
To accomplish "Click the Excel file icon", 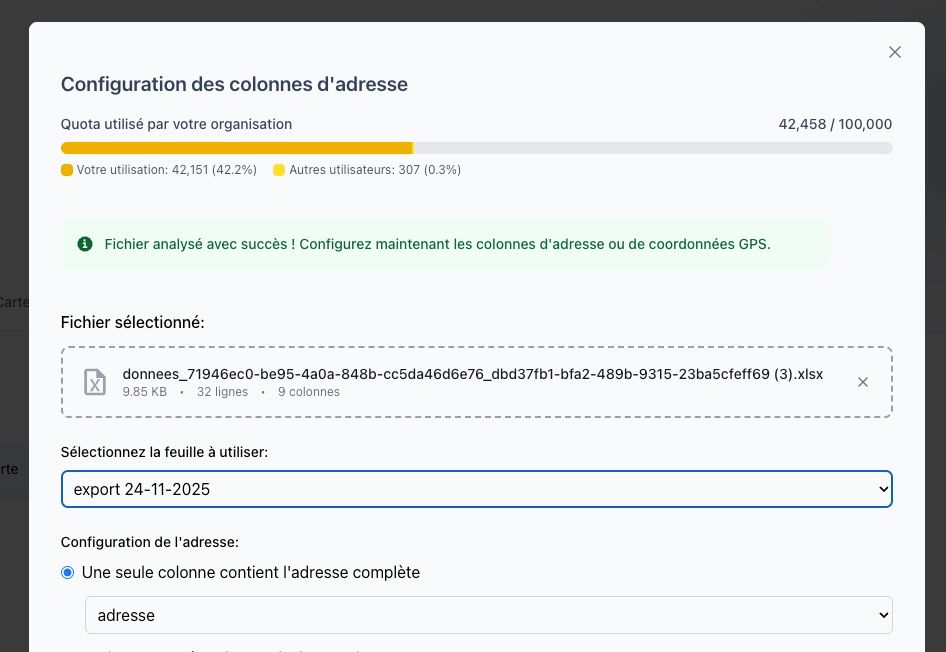I will pos(95,382).
